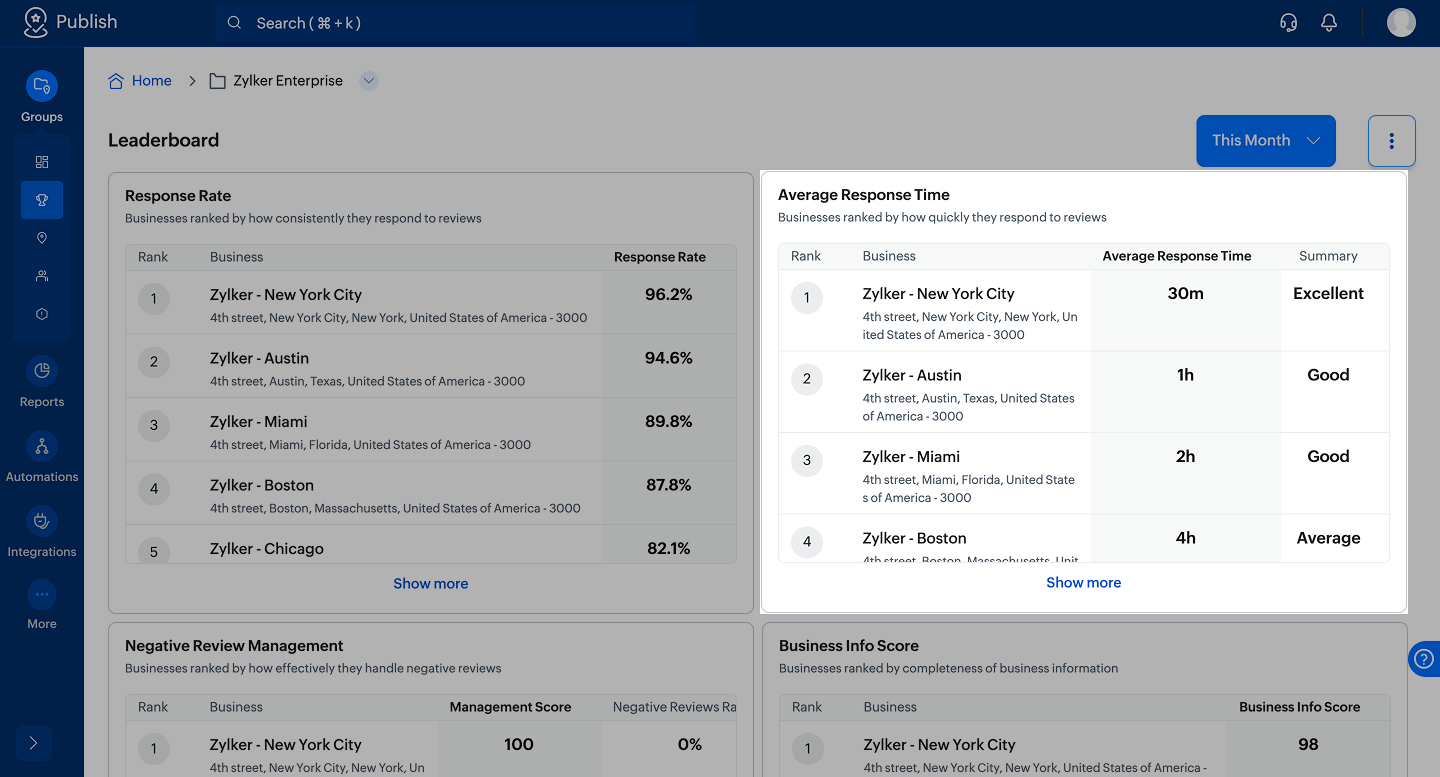1440x777 pixels.
Task: Open the Groups section in sidebar
Action: pos(42,87)
